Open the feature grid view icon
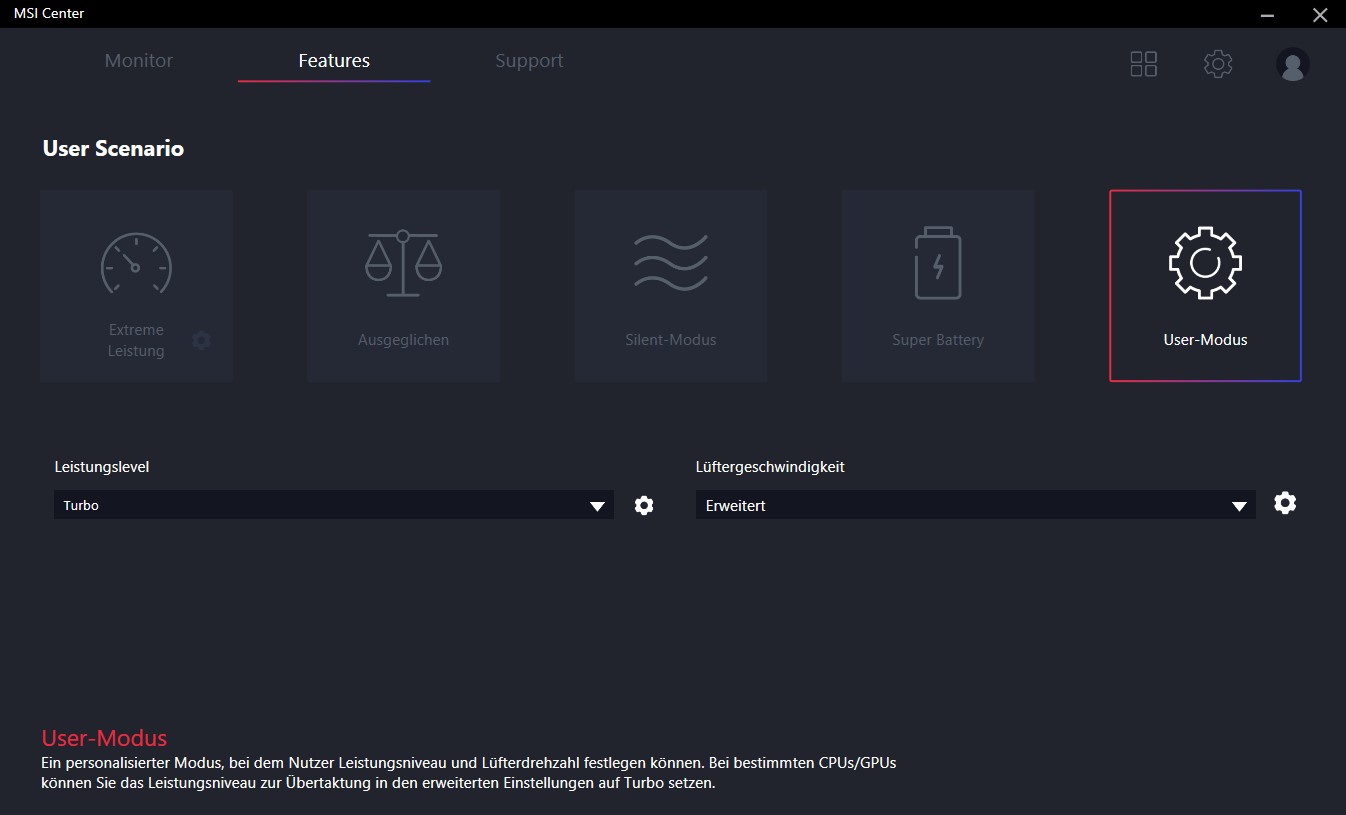 coord(1143,64)
